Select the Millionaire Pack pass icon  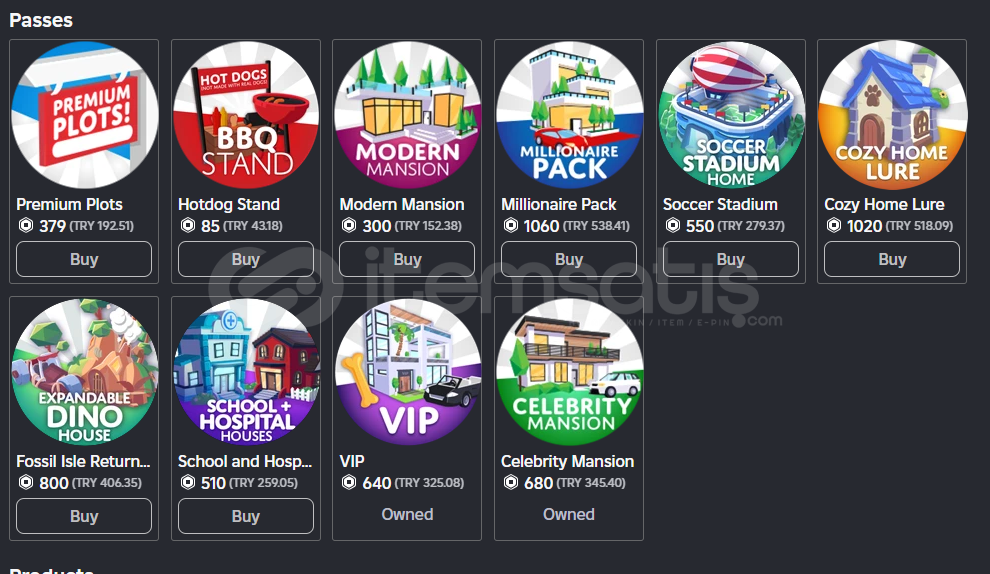(x=569, y=115)
